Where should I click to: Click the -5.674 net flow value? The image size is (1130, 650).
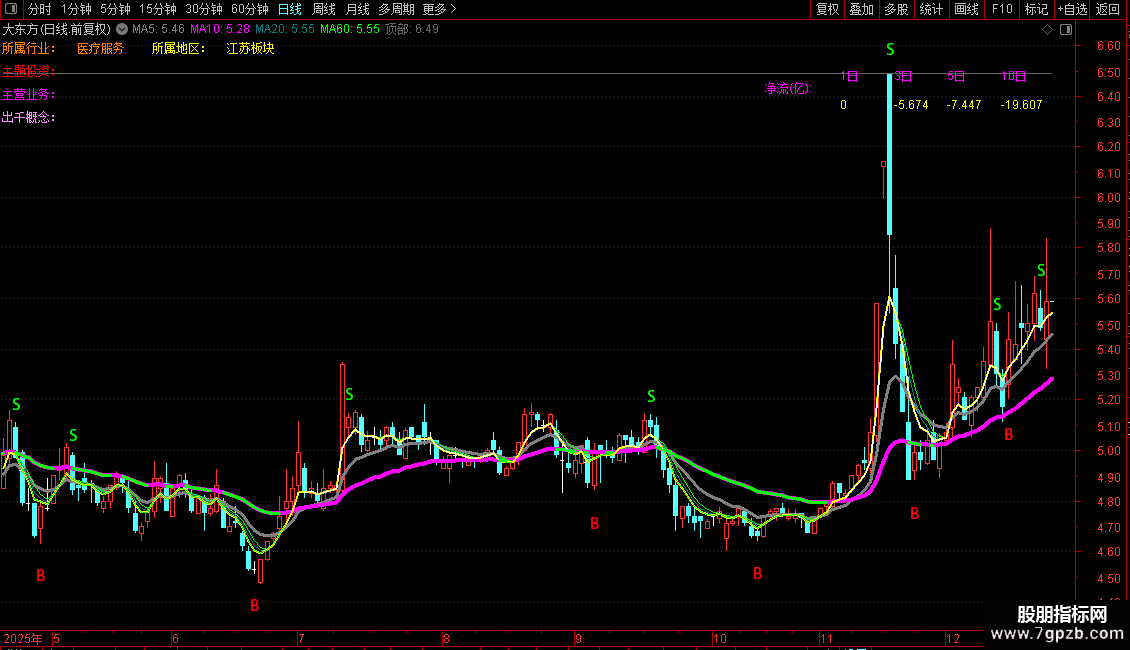tap(911, 105)
